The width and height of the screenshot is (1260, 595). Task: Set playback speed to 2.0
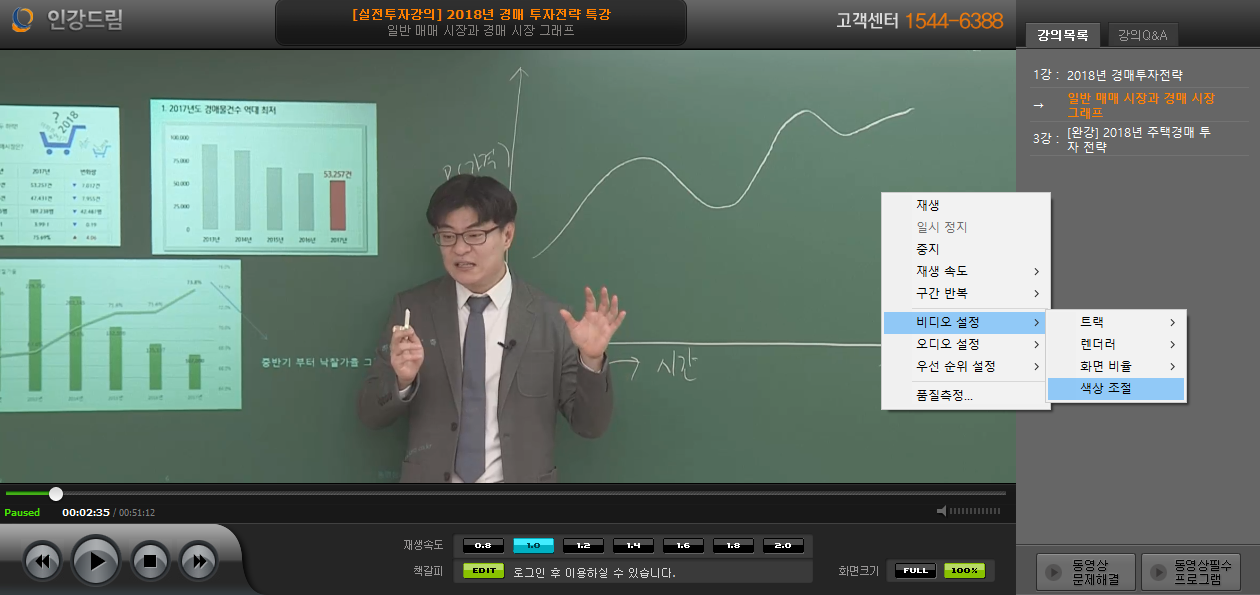(783, 545)
